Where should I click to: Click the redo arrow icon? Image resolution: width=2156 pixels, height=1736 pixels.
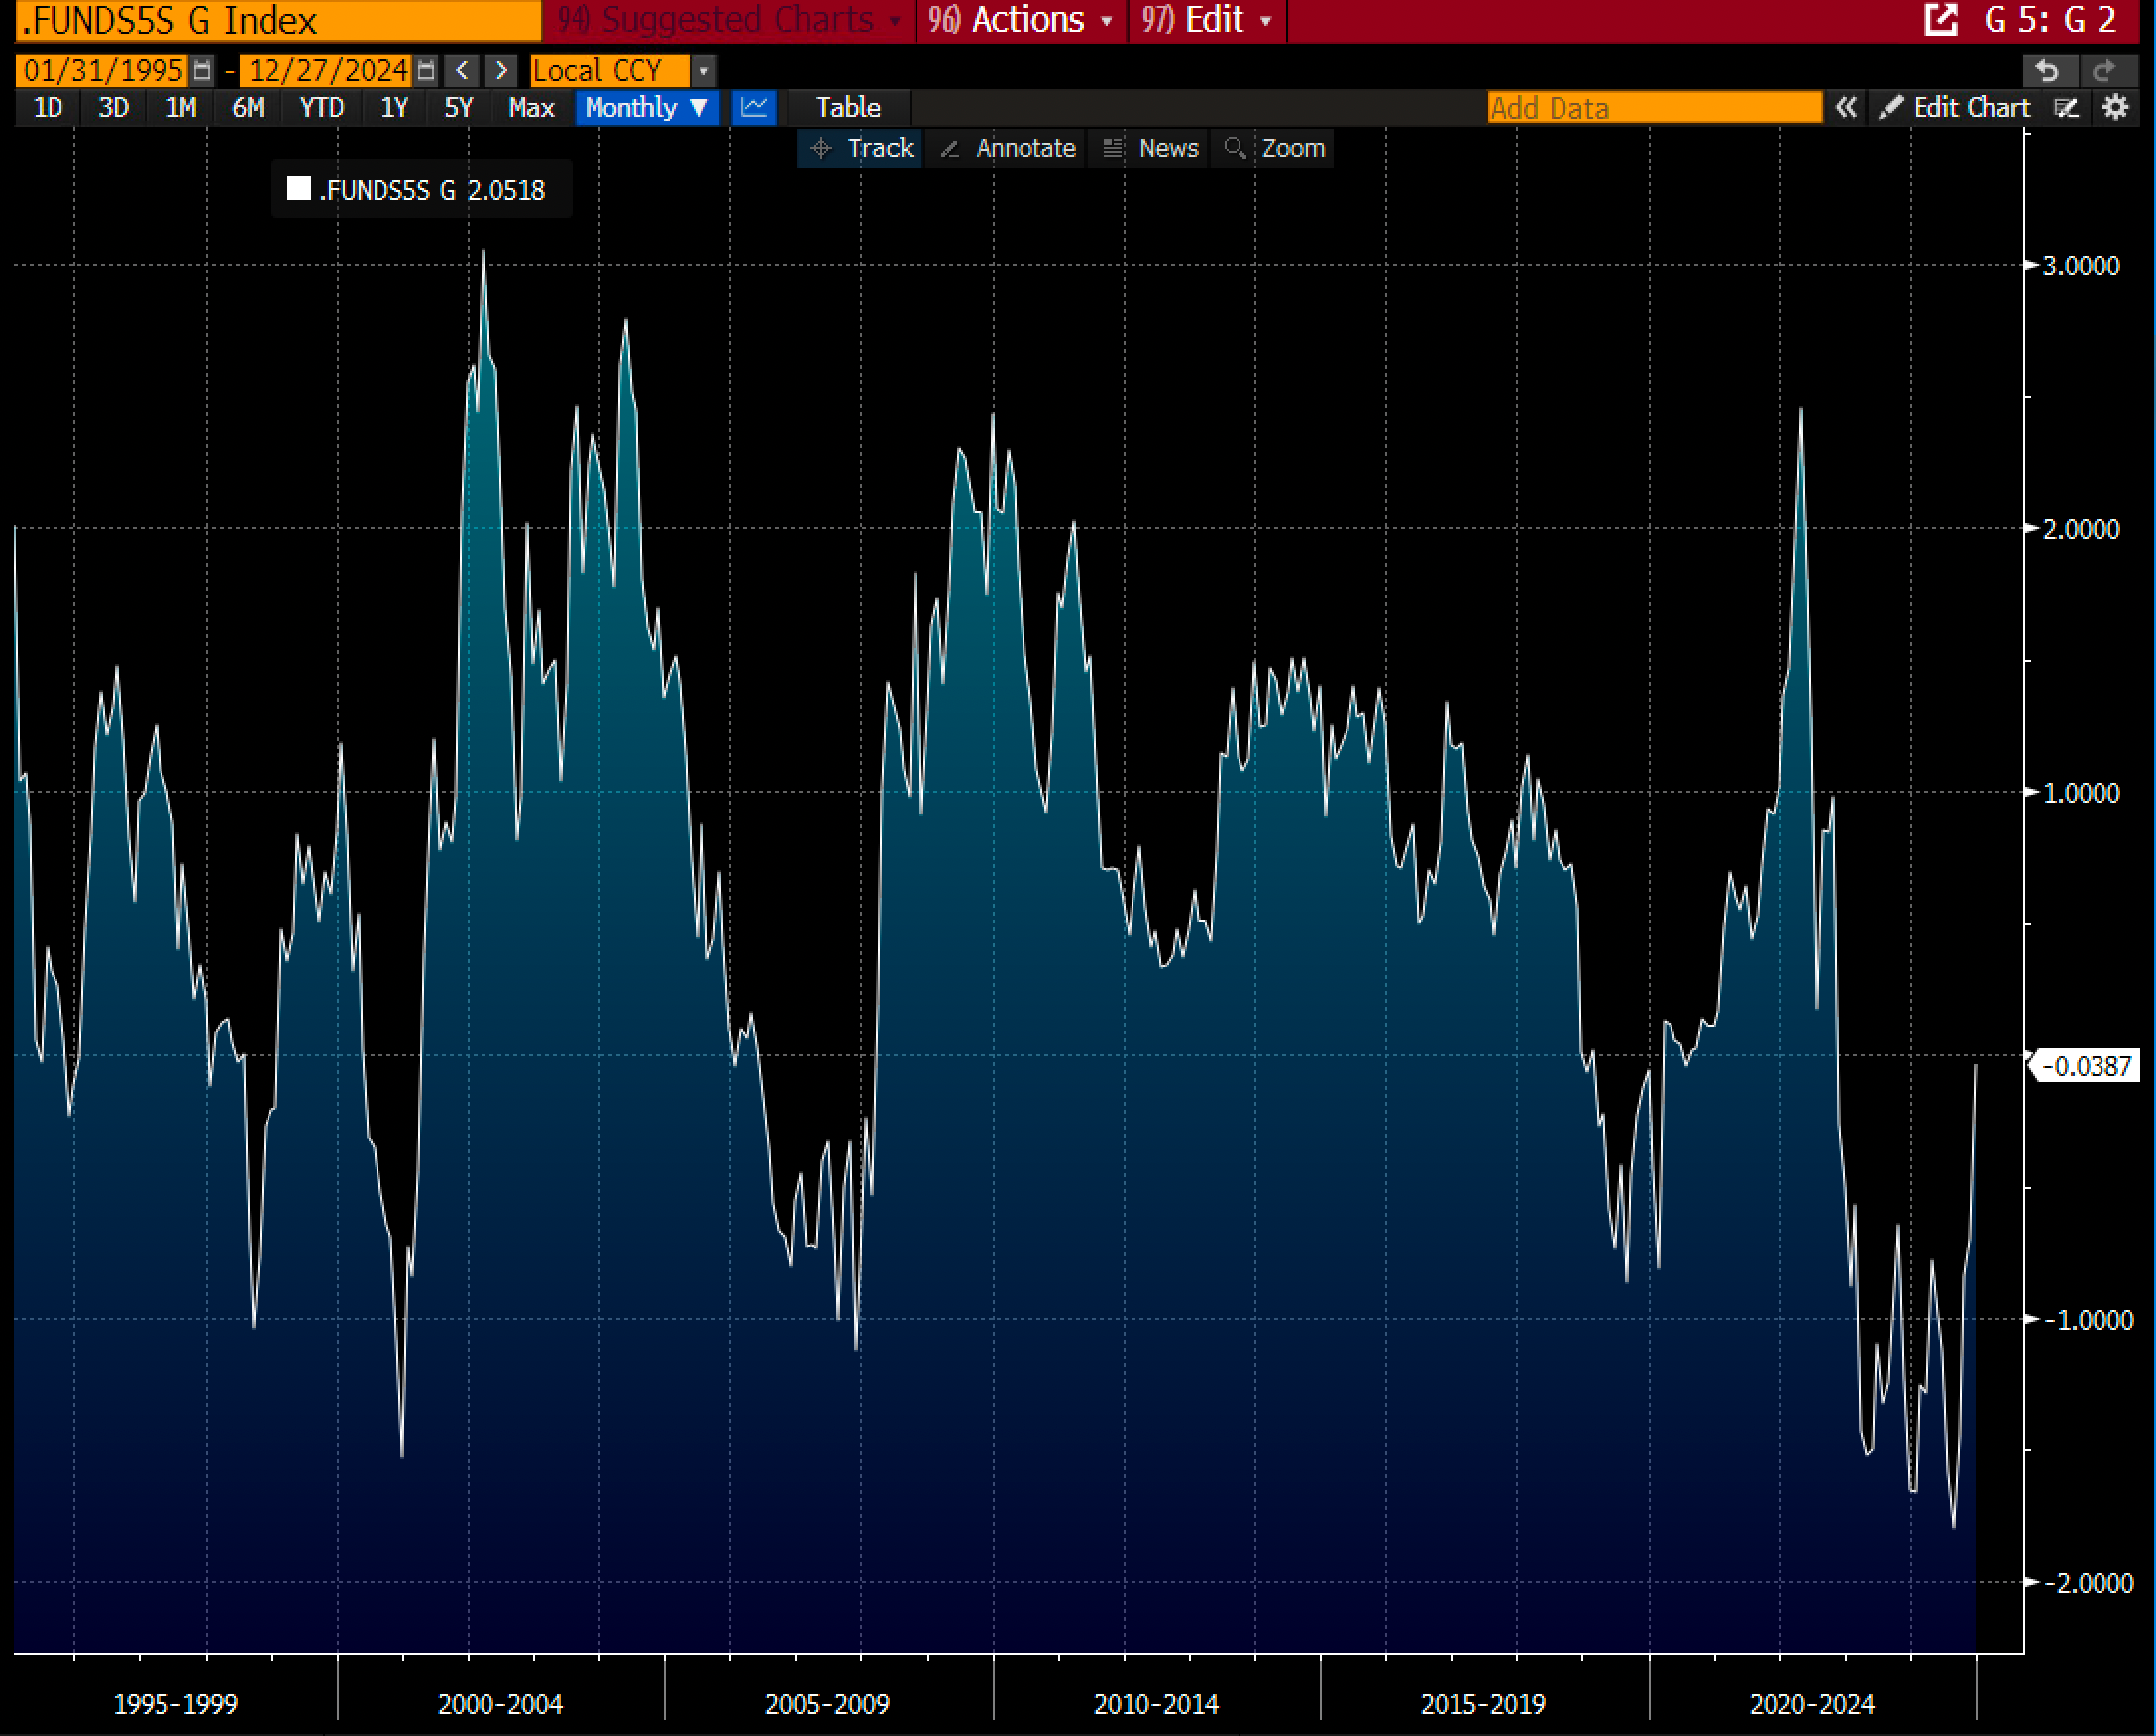pyautogui.click(x=2103, y=71)
